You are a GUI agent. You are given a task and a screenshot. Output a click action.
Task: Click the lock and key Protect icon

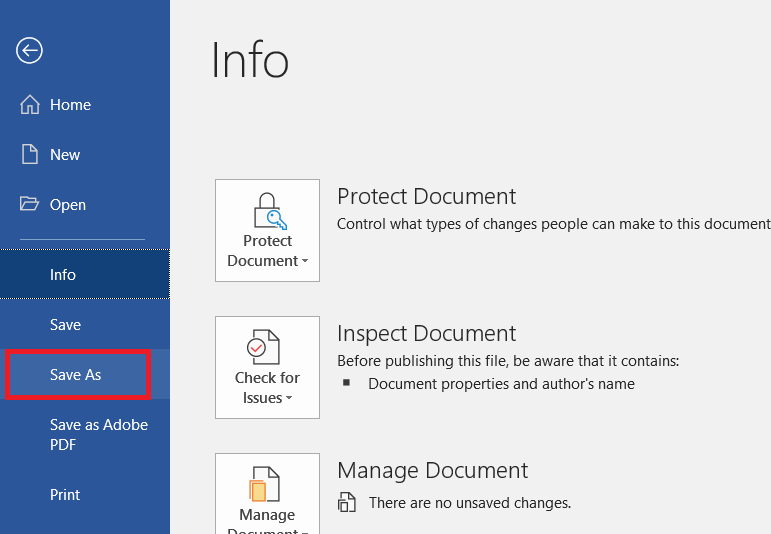269,211
